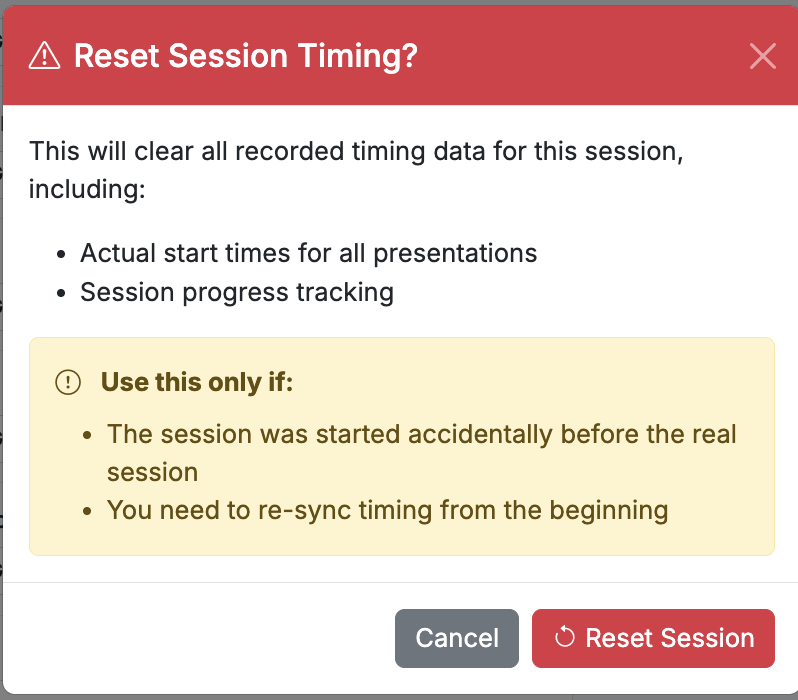Click the warning triangle icon in header
Screen dimensions: 798x700
tap(44, 55)
